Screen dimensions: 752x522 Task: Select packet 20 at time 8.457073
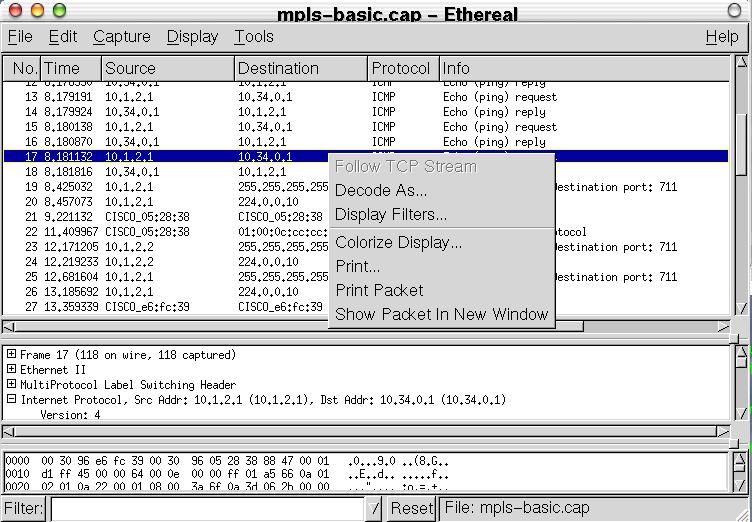coord(165,202)
